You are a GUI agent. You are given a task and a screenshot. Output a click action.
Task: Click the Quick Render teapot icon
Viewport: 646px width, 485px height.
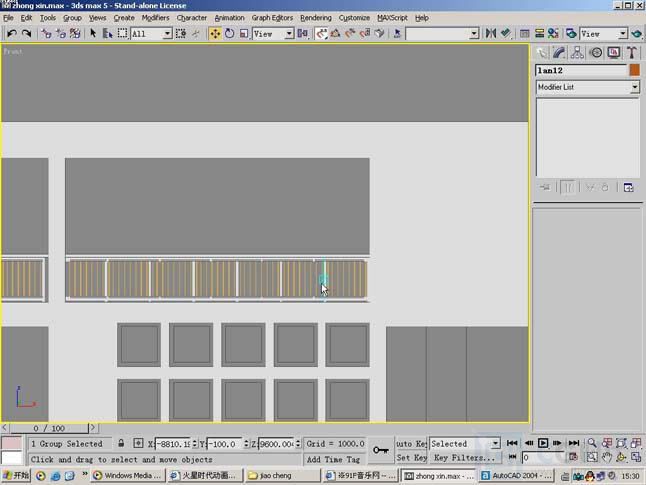tap(637, 33)
